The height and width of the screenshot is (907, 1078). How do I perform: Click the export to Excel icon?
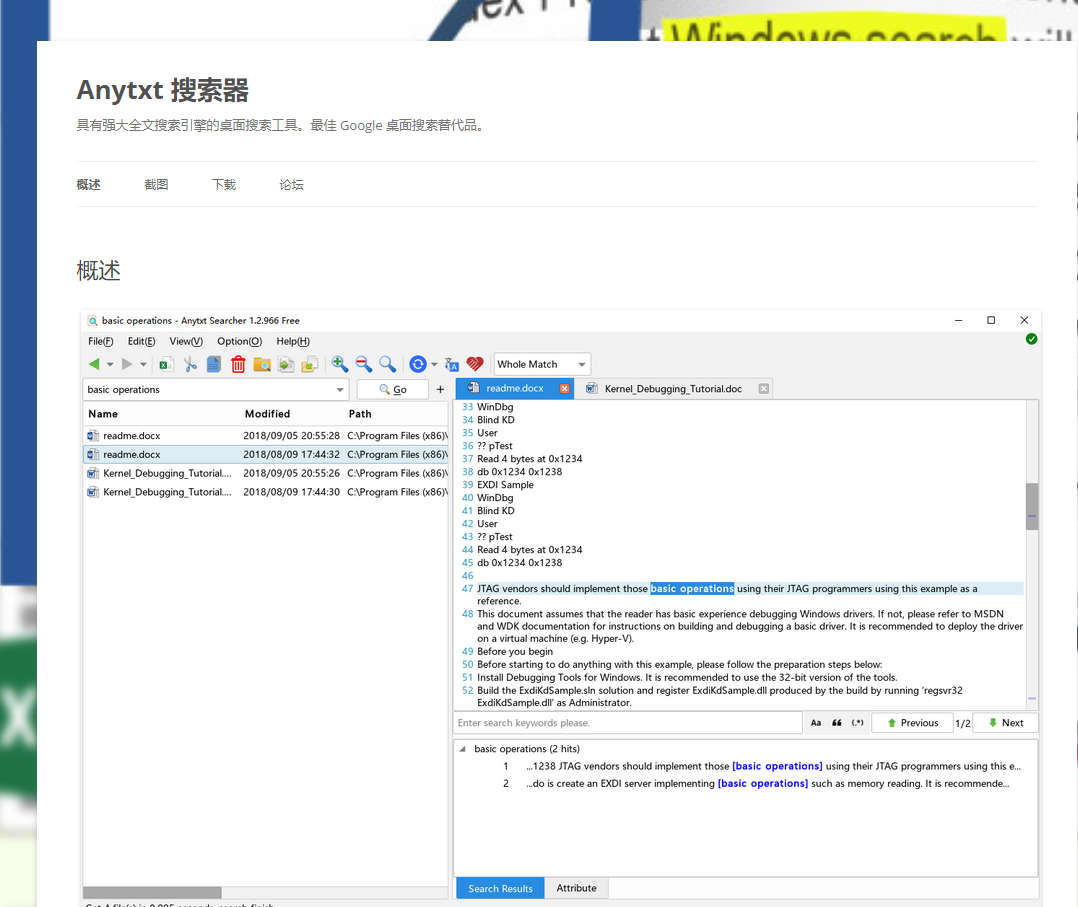[165, 364]
